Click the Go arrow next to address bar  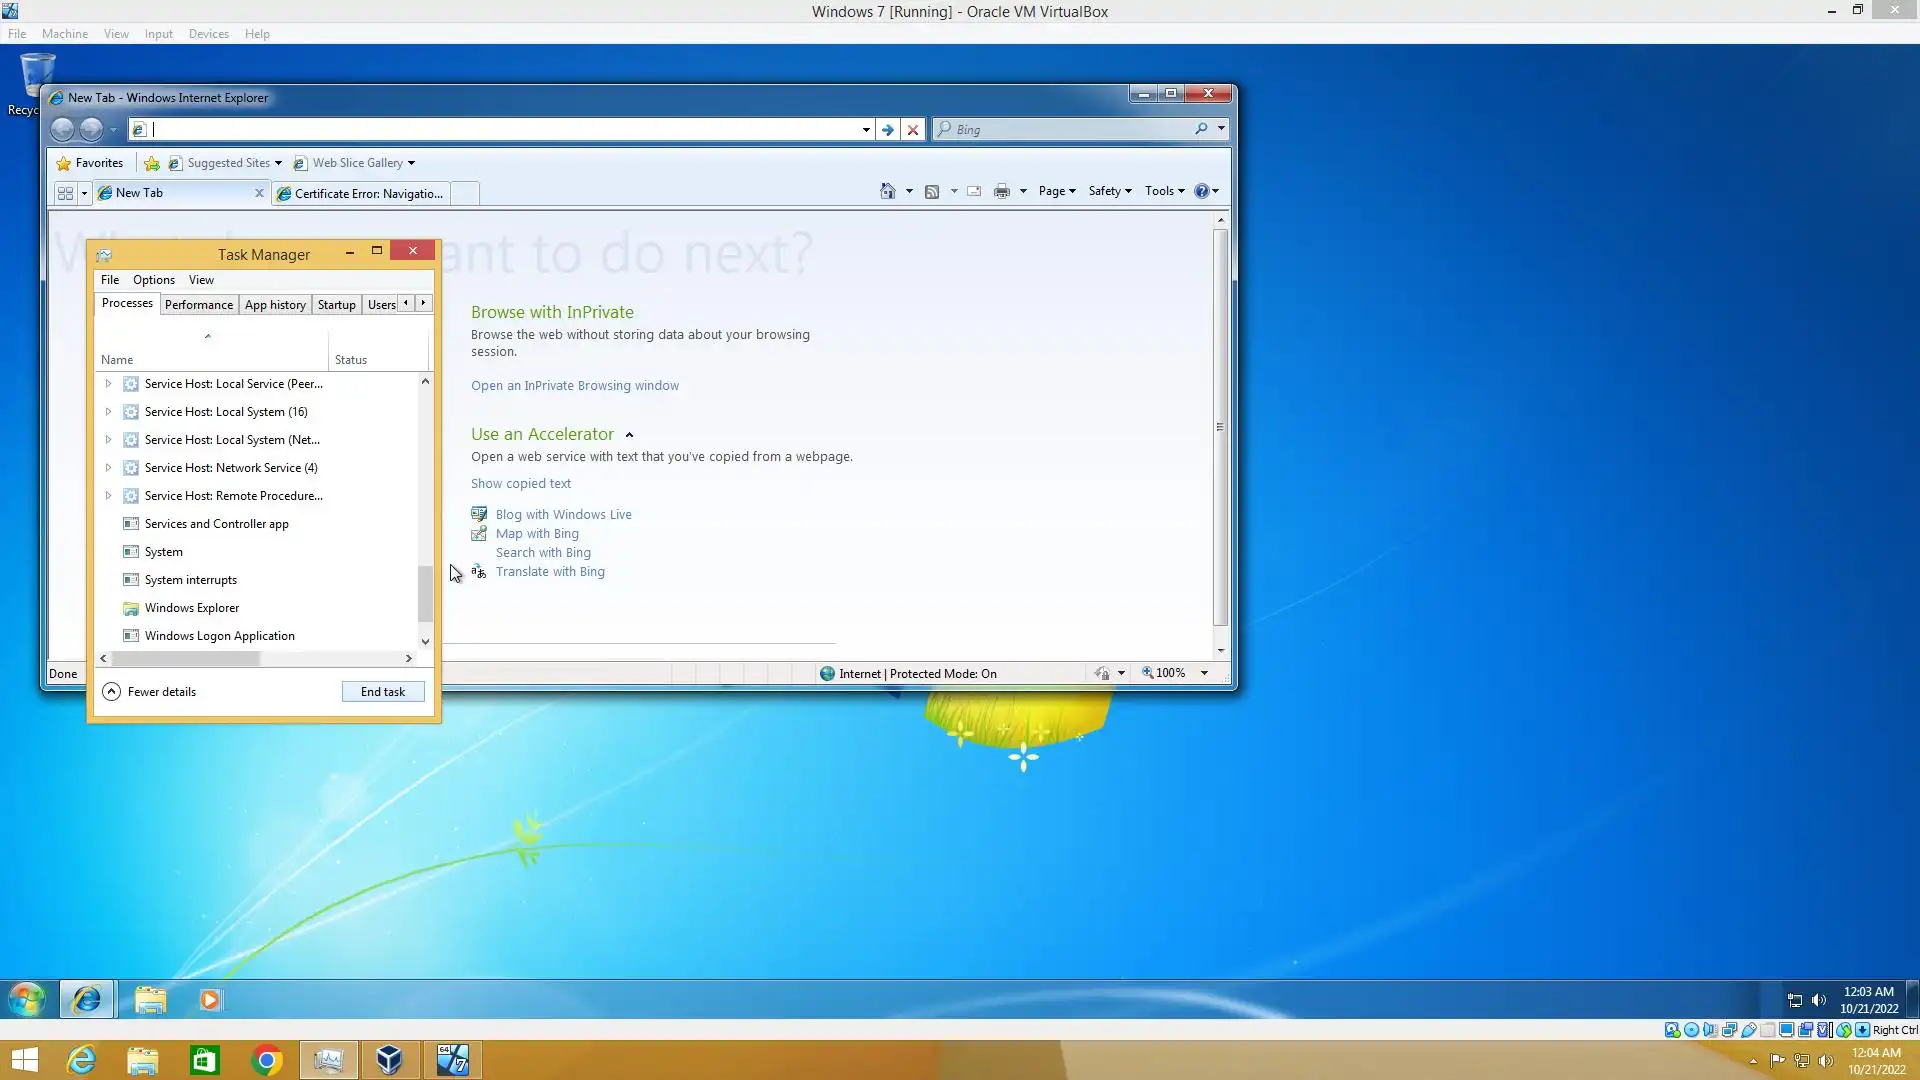point(887,129)
